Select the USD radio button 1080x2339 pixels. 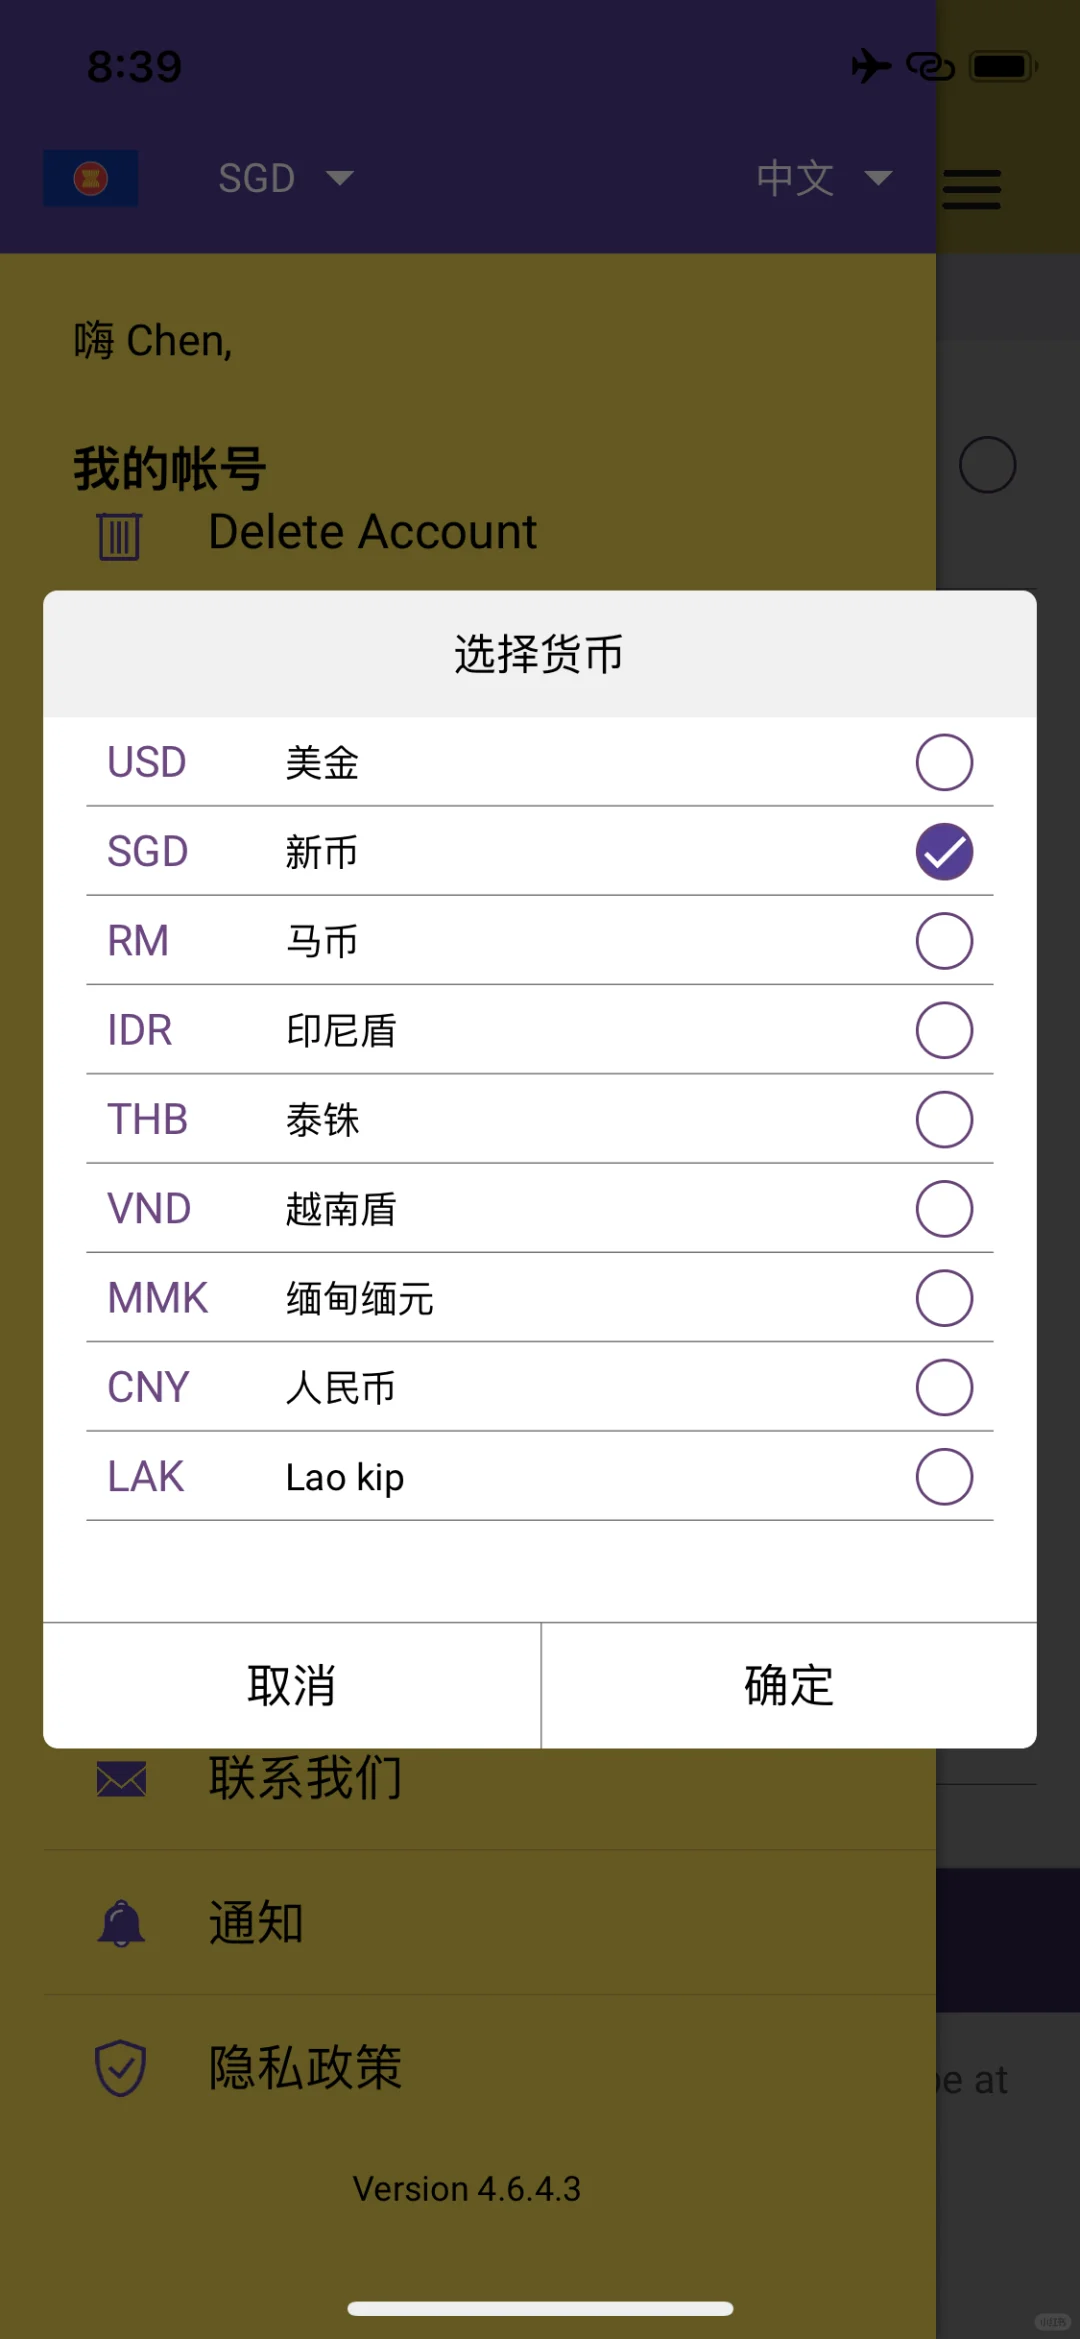pos(944,762)
